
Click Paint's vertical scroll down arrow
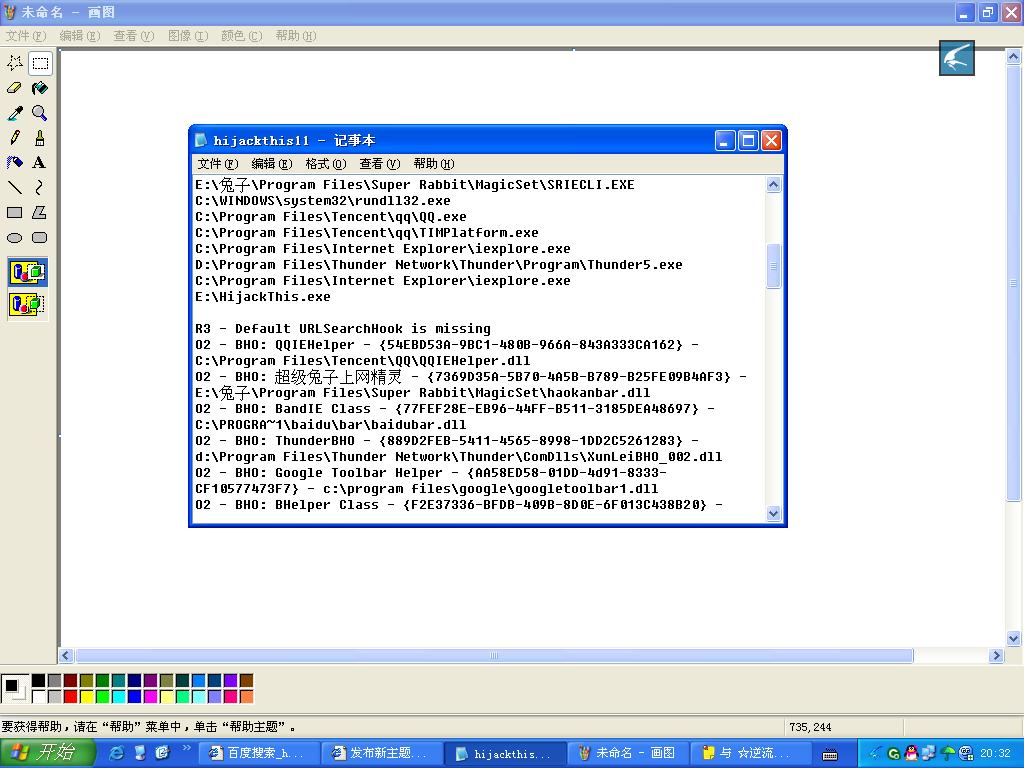[1014, 639]
